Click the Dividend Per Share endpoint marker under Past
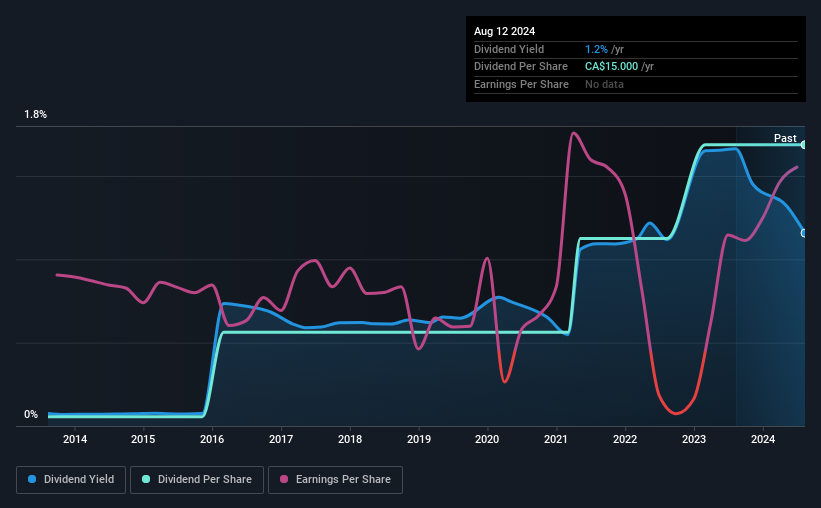 [x=803, y=145]
